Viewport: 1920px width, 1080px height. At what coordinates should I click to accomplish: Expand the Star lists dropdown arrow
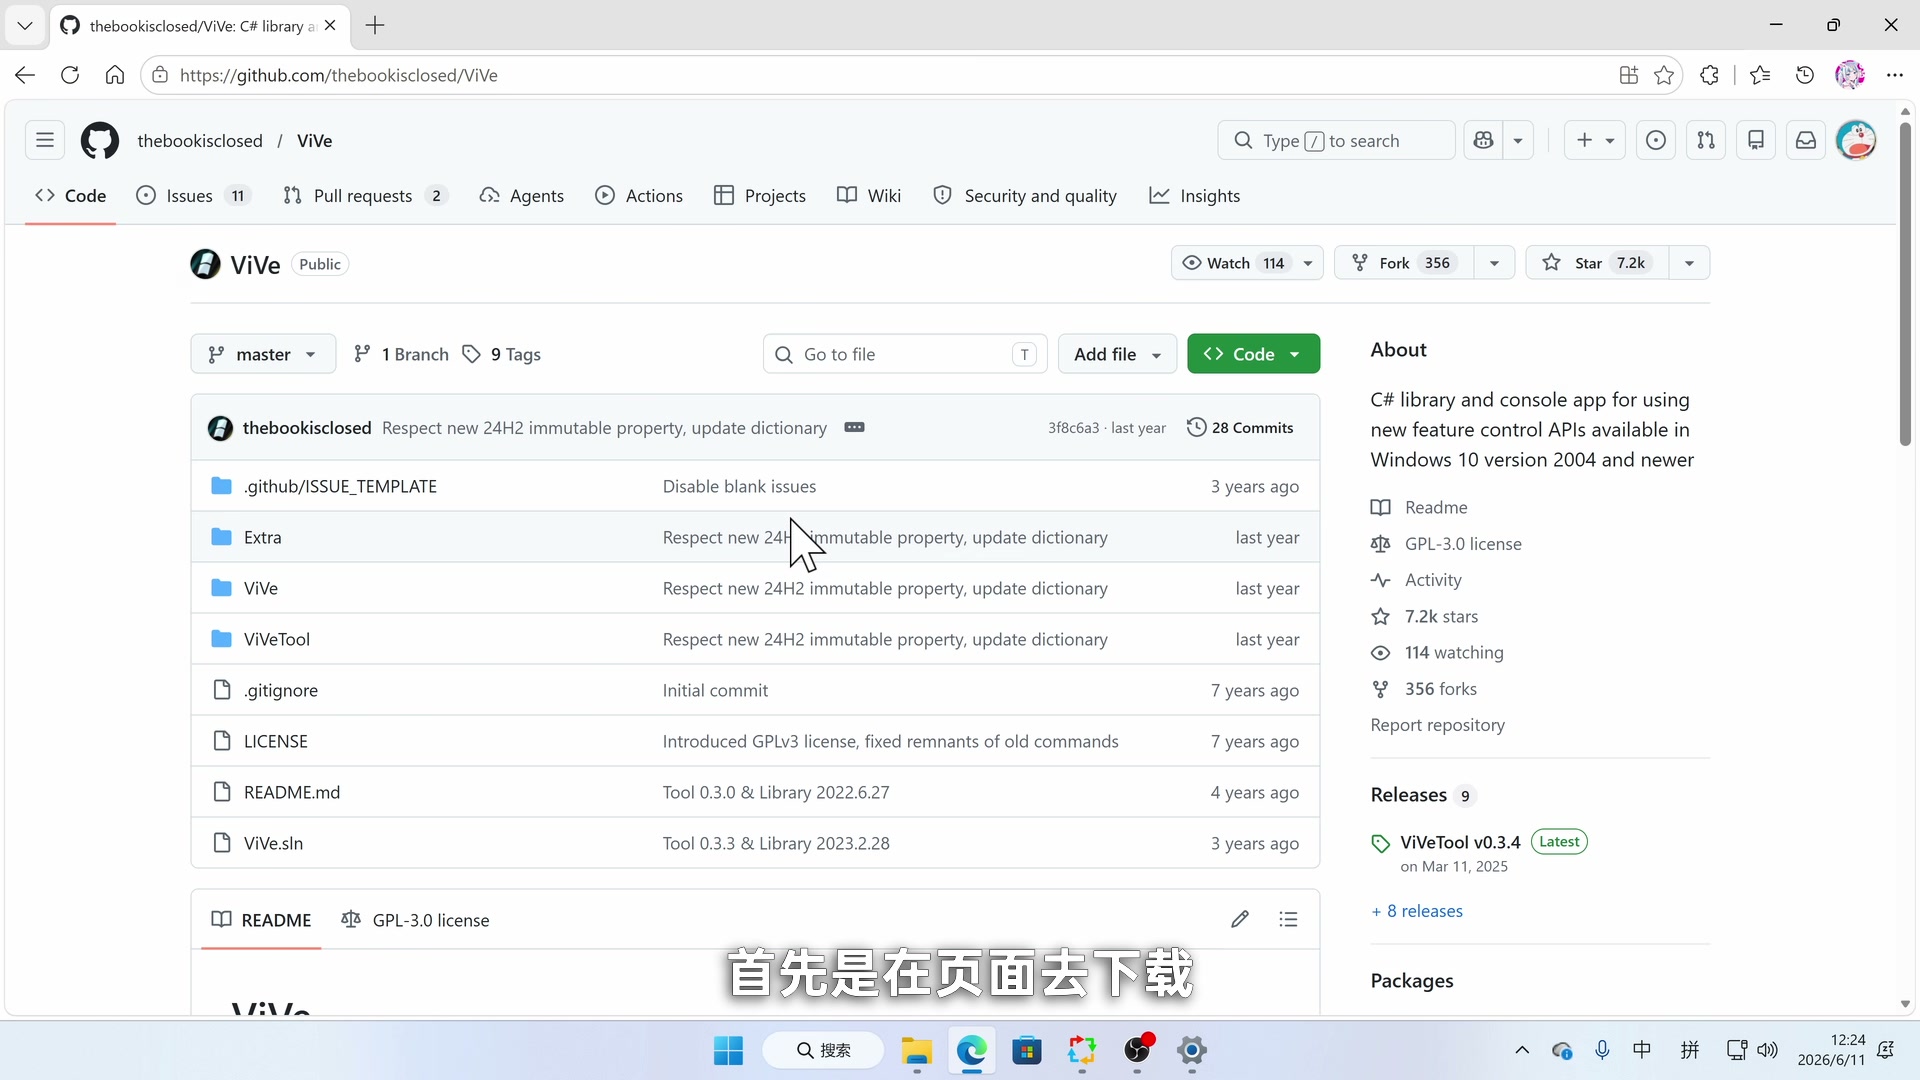pos(1689,263)
